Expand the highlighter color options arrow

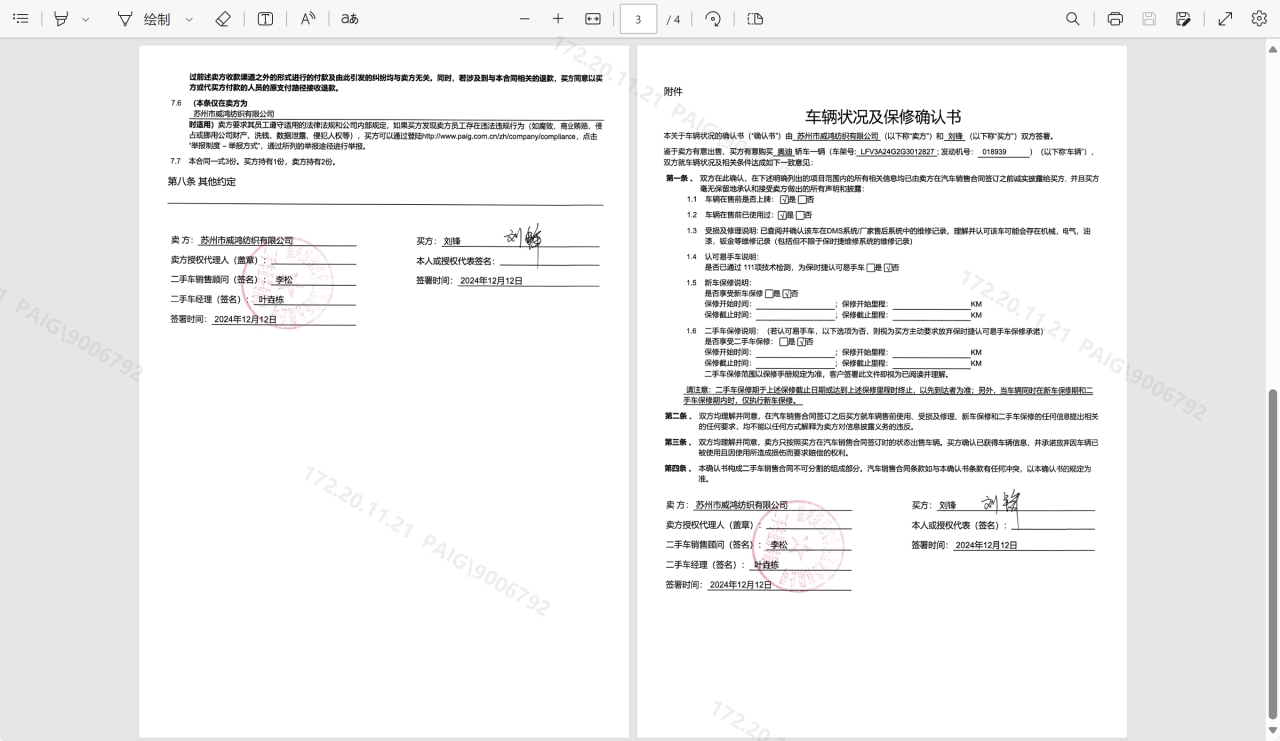(x=85, y=19)
